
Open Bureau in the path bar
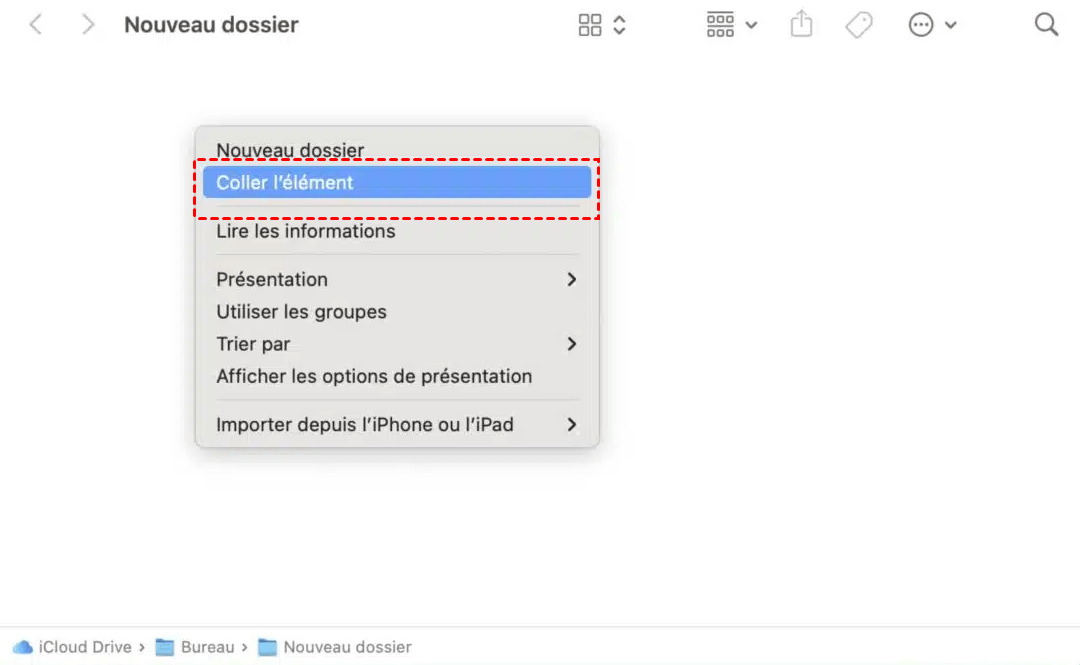click(x=207, y=647)
